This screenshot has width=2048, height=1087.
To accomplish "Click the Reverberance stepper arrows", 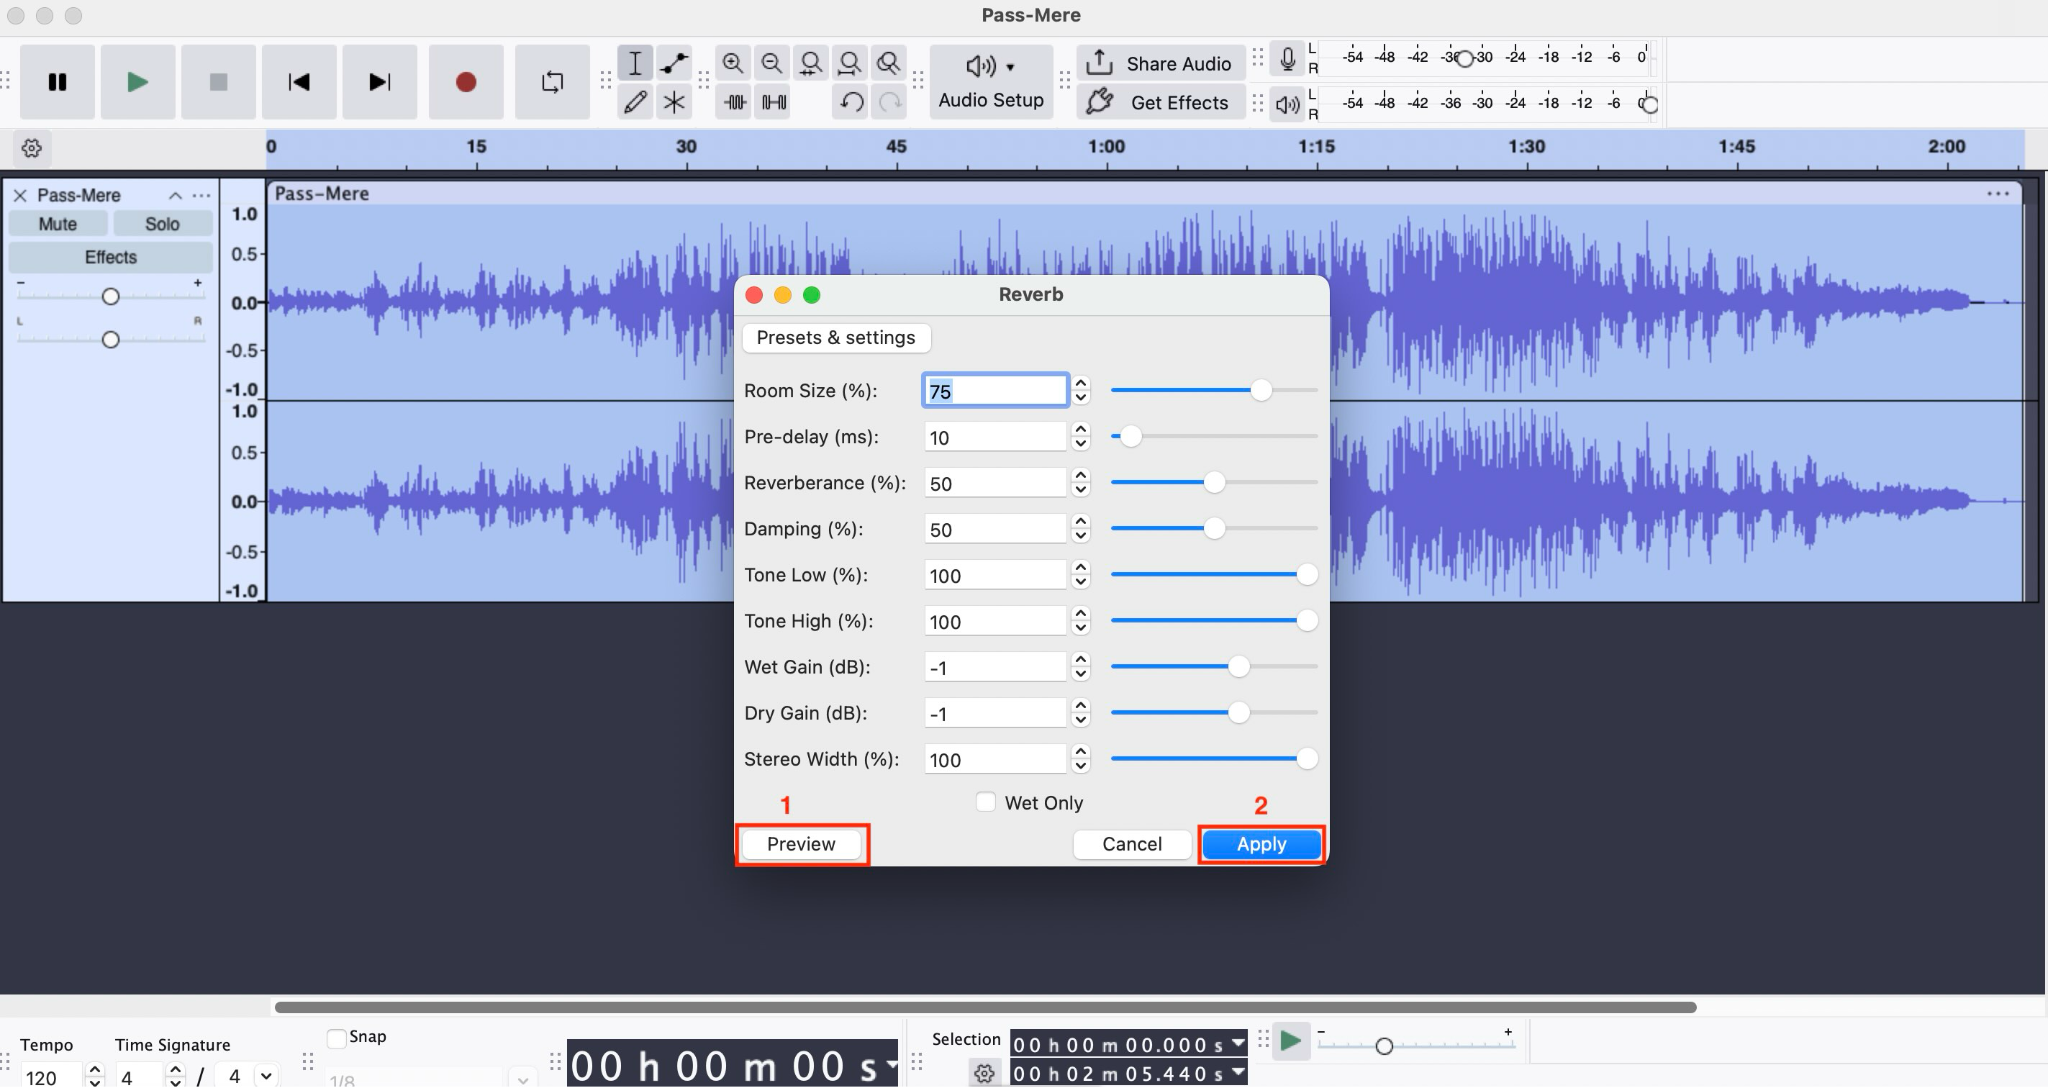I will point(1080,483).
